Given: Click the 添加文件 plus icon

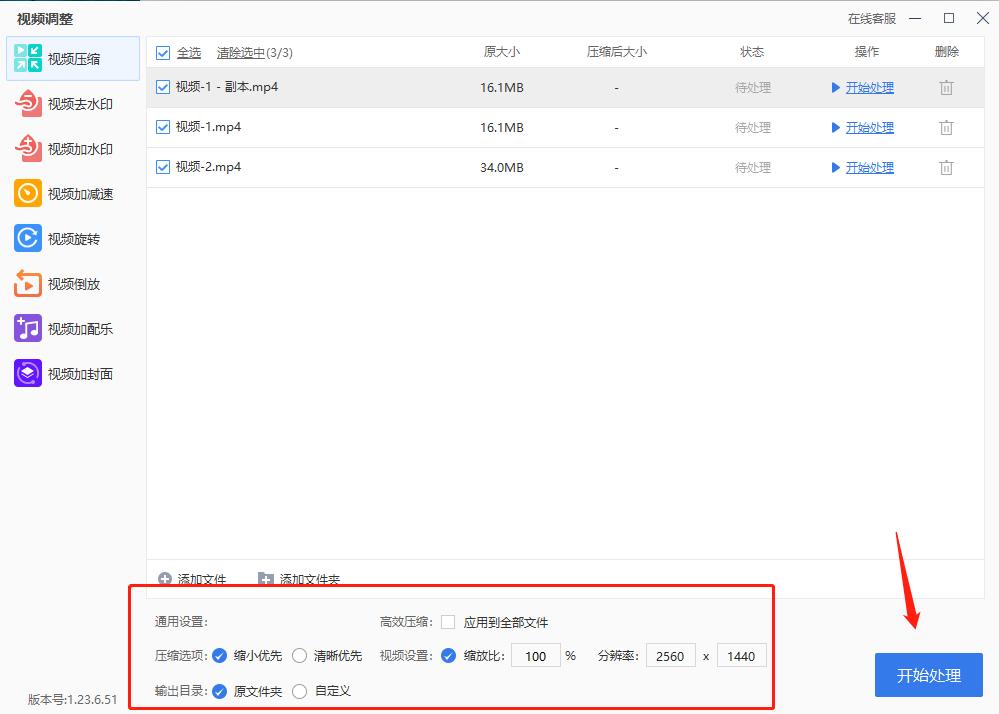Looking at the screenshot, I should pyautogui.click(x=165, y=579).
